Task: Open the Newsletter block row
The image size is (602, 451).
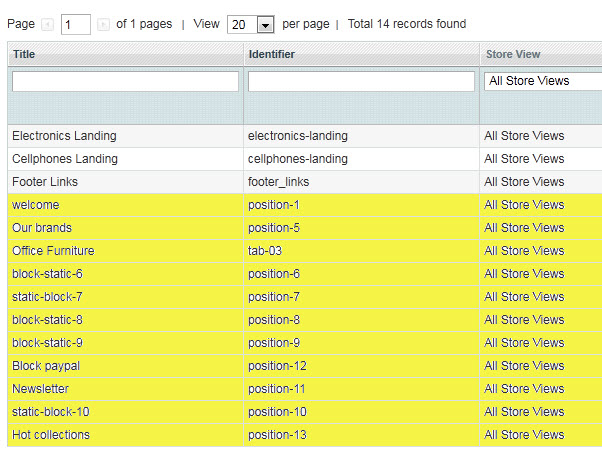Action: [x=305, y=389]
